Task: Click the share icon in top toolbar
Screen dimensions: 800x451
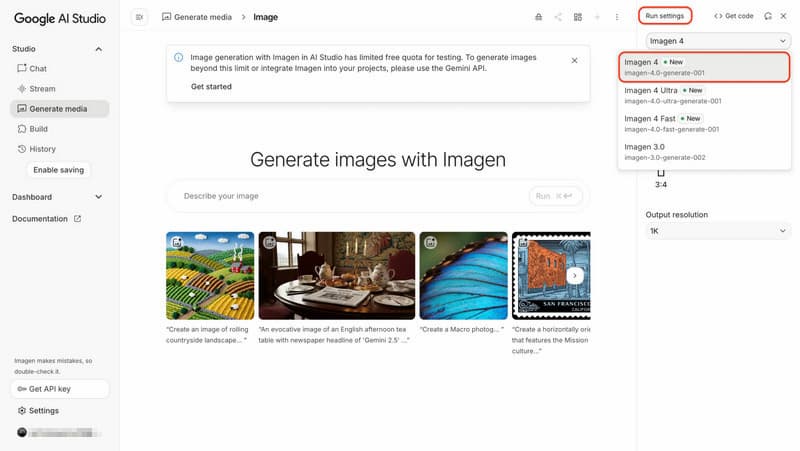Action: click(x=558, y=17)
